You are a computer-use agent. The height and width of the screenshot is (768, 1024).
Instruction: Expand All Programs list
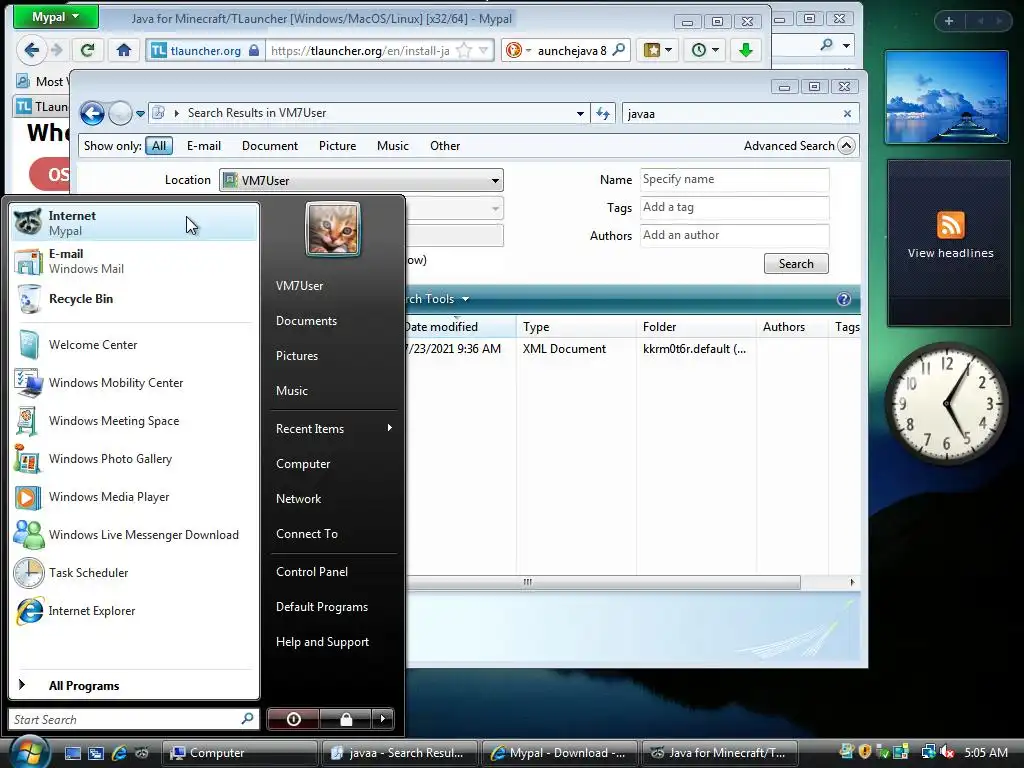[134, 685]
